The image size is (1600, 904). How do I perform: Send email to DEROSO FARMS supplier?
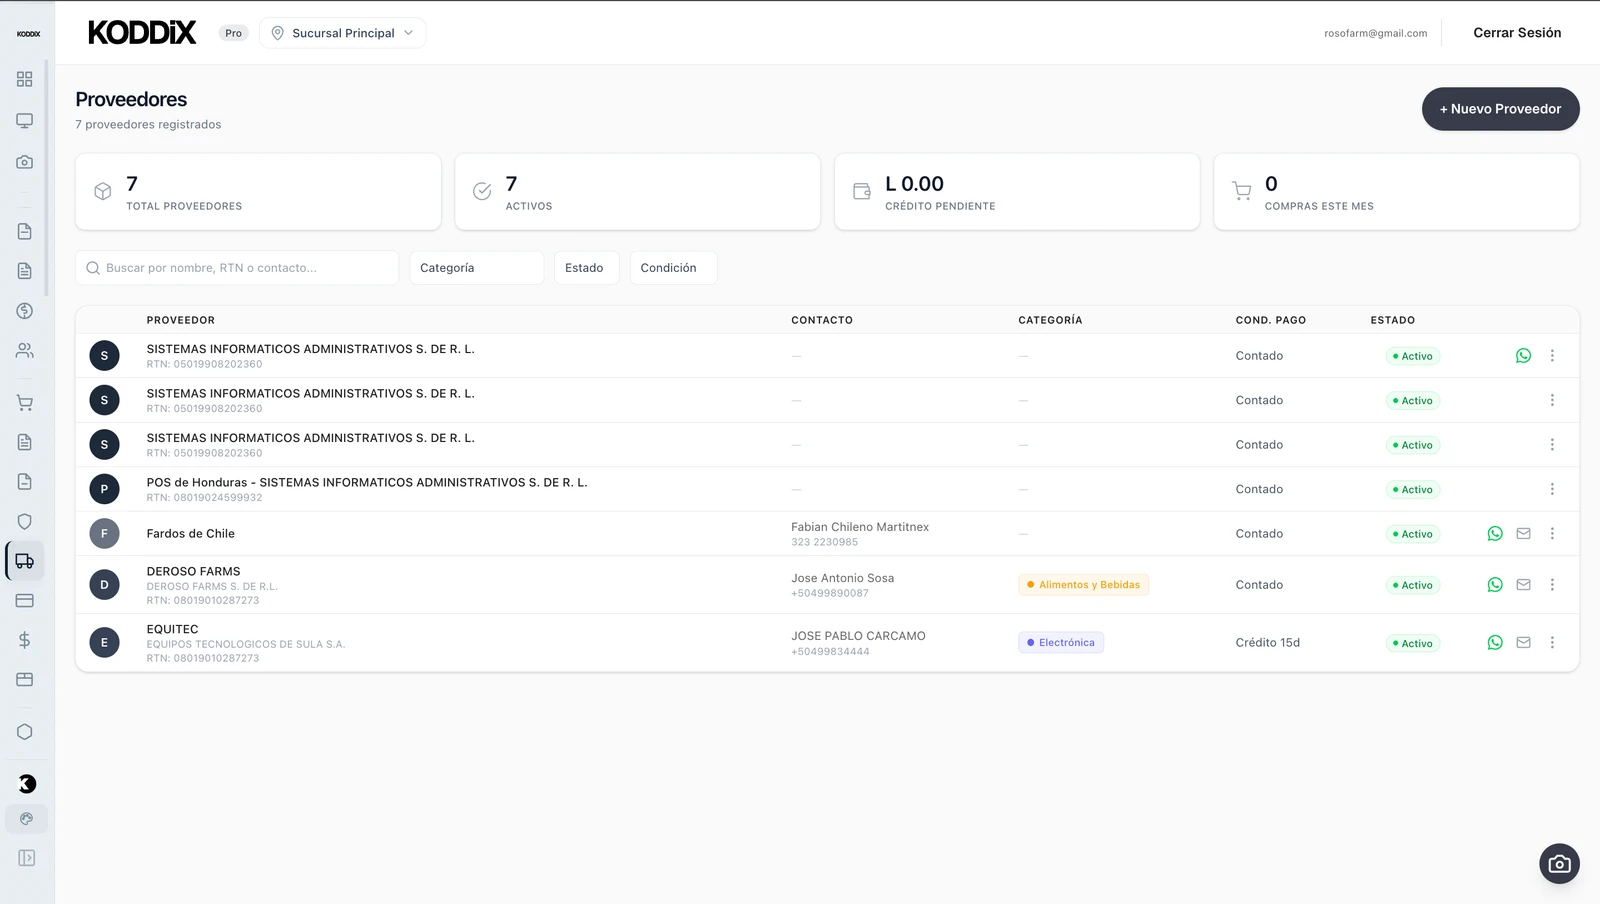[1523, 585]
